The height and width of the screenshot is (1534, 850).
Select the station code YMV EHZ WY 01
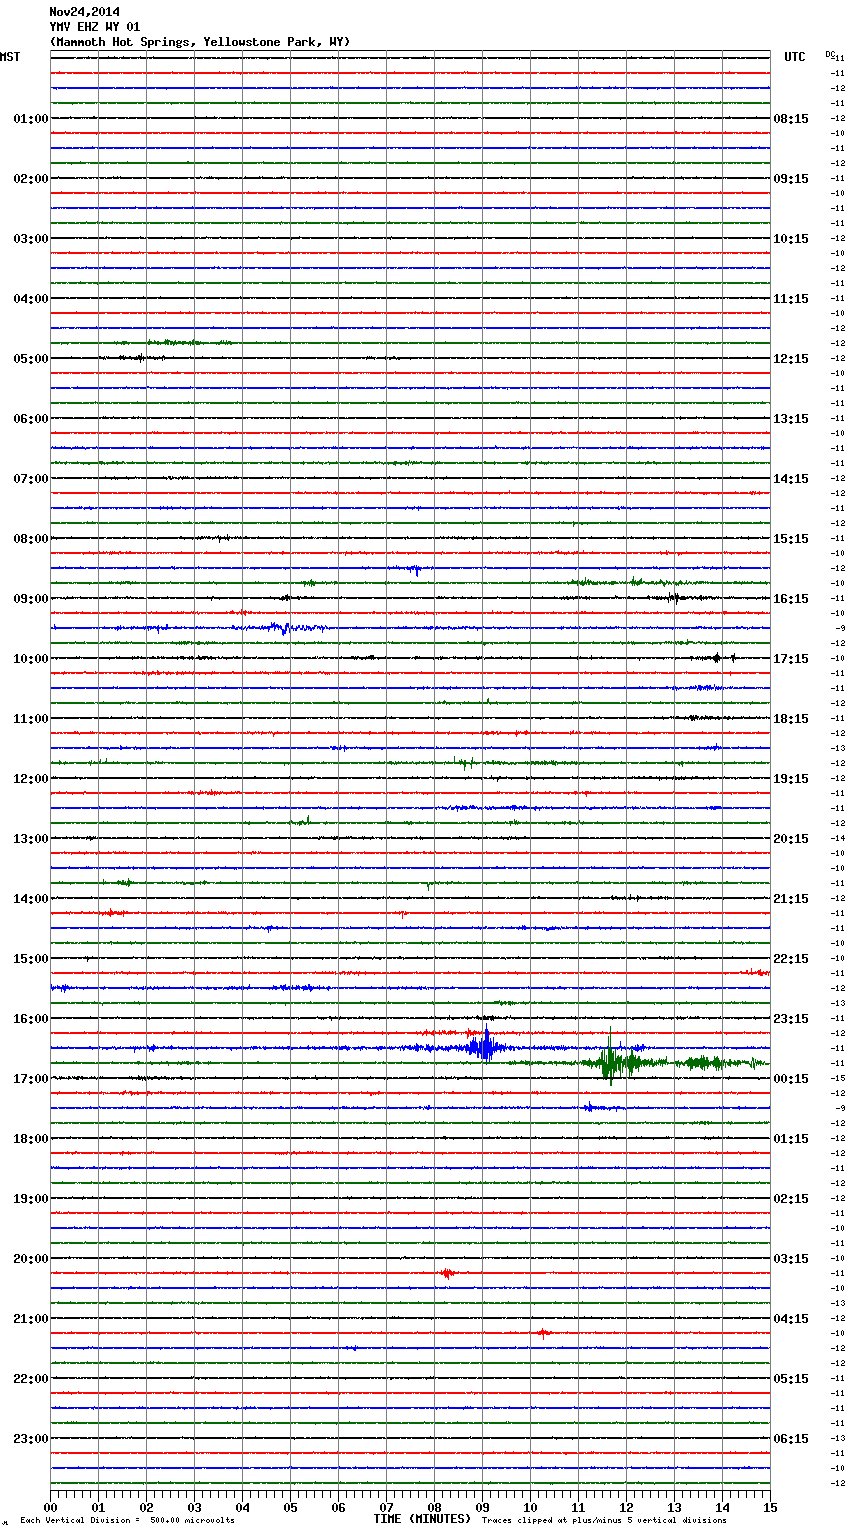click(95, 27)
